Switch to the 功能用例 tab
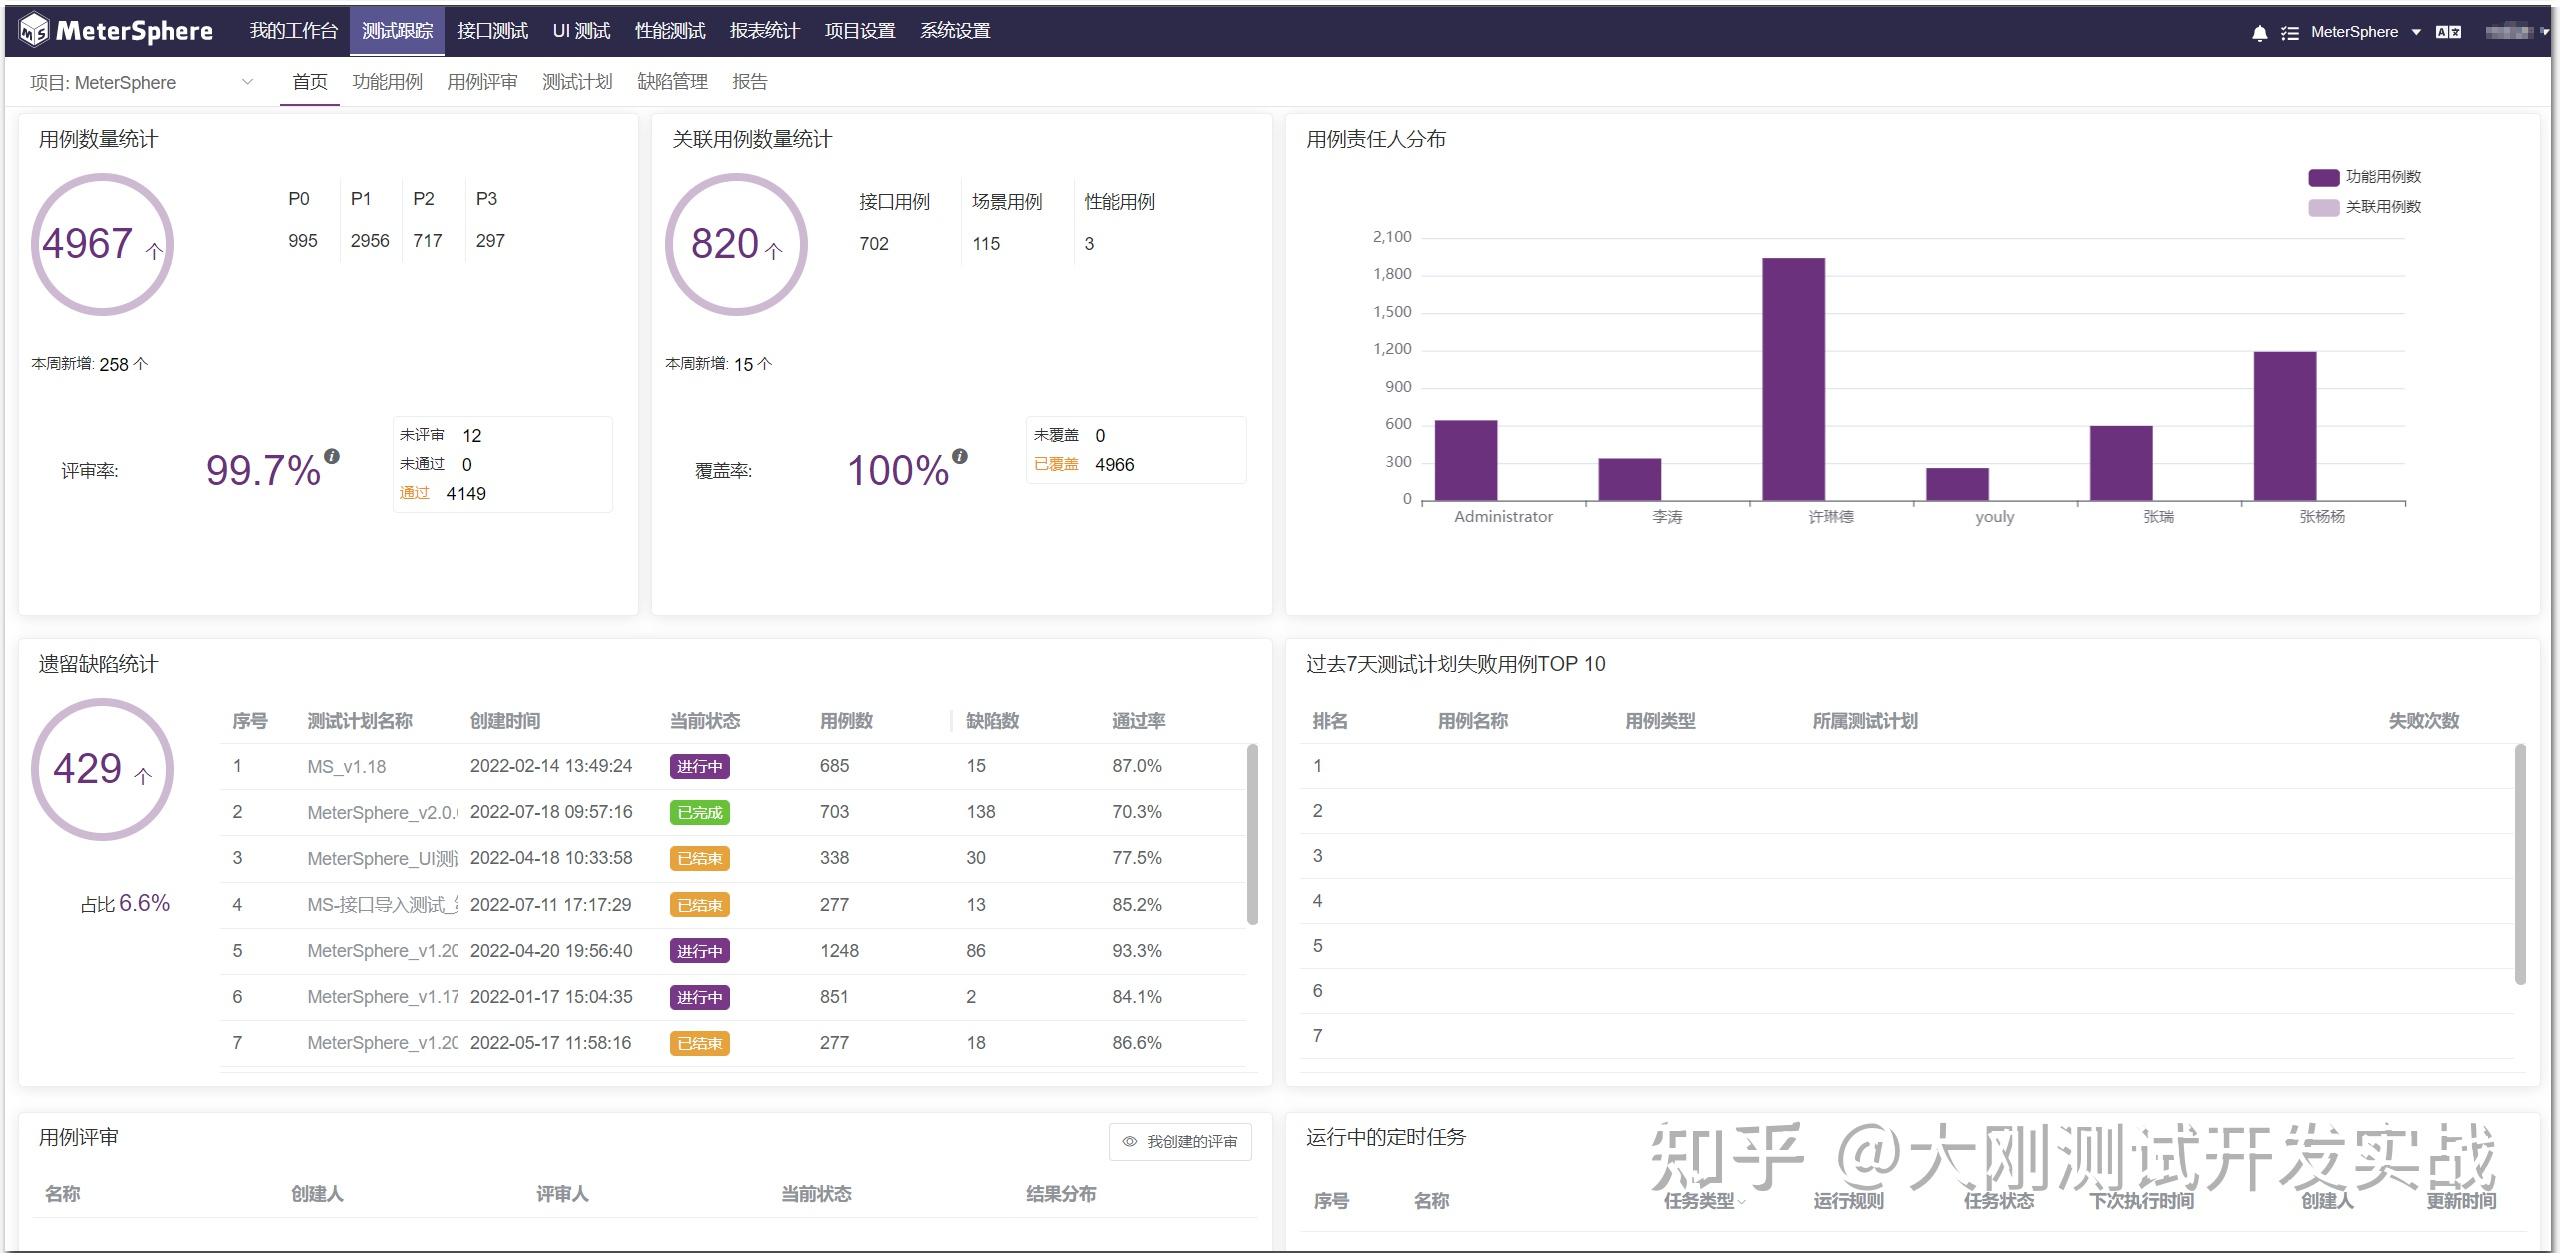The image size is (2560, 1260). 387,82
